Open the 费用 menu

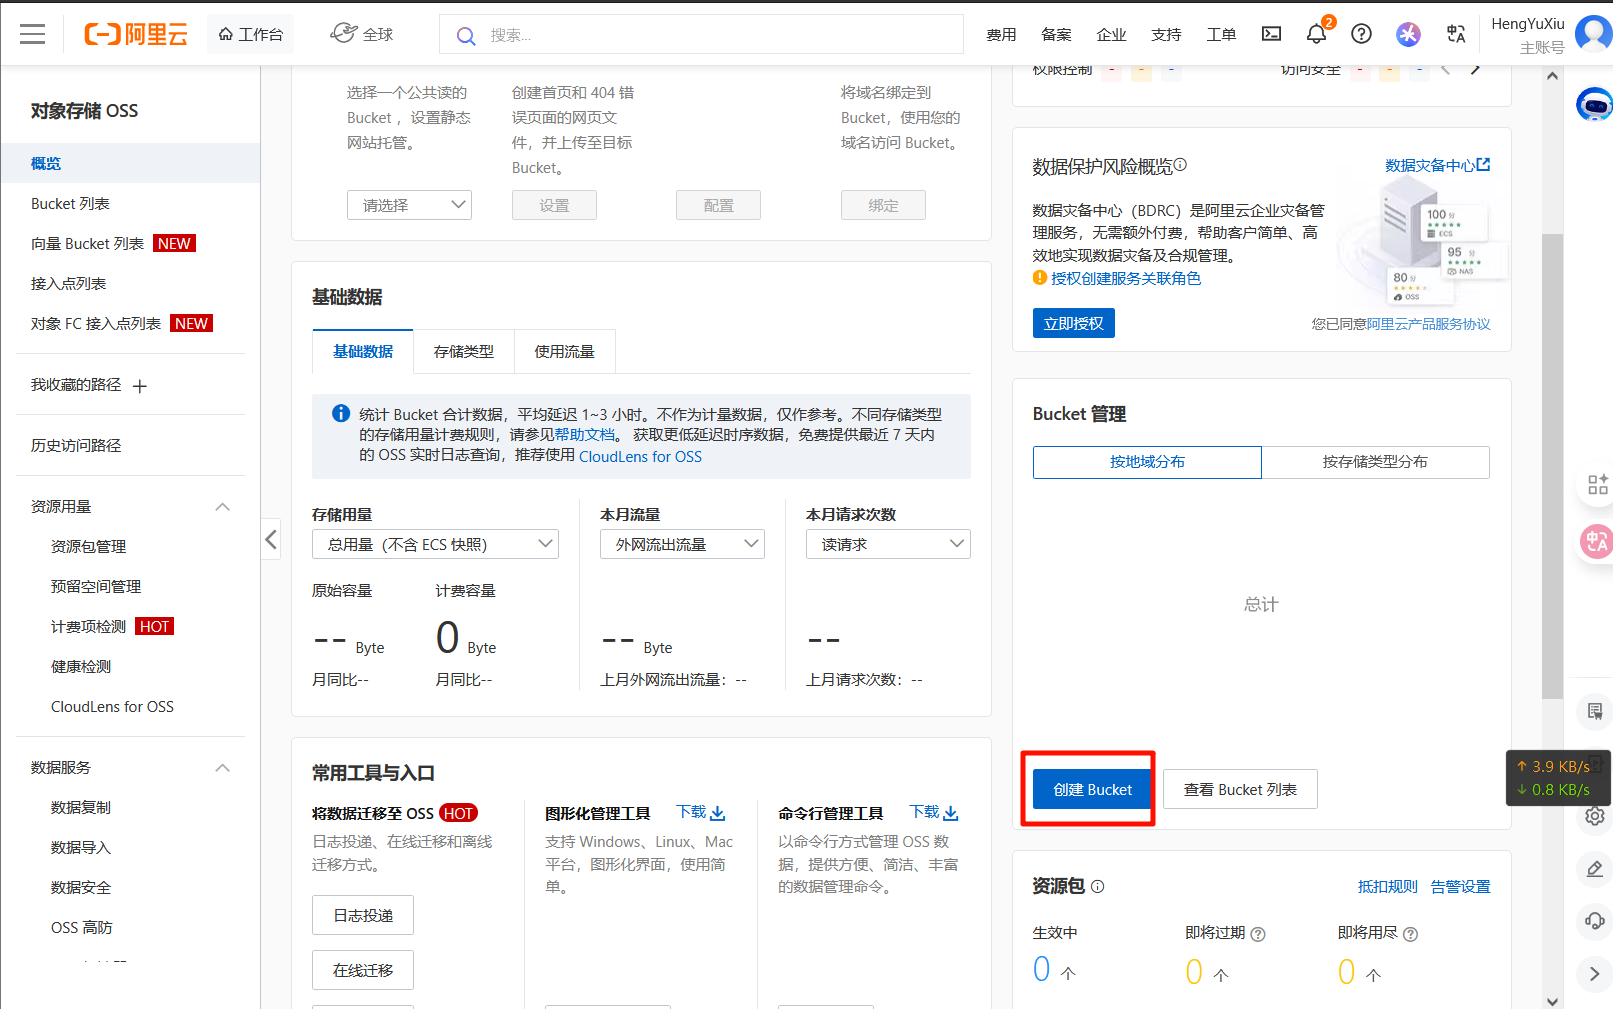[x=1001, y=35]
